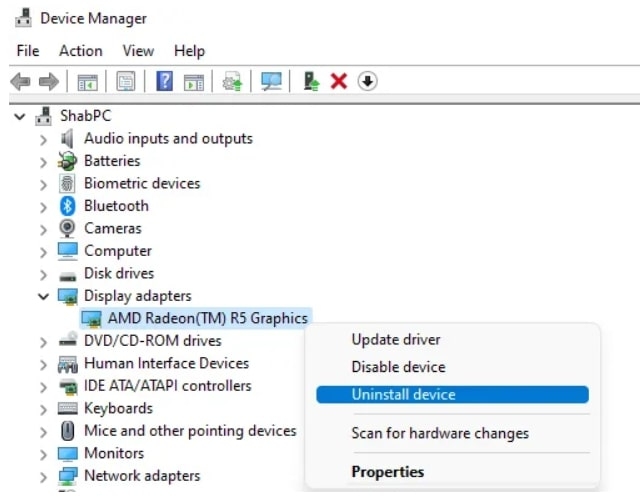Select the Human Interface Devices label

[167, 363]
